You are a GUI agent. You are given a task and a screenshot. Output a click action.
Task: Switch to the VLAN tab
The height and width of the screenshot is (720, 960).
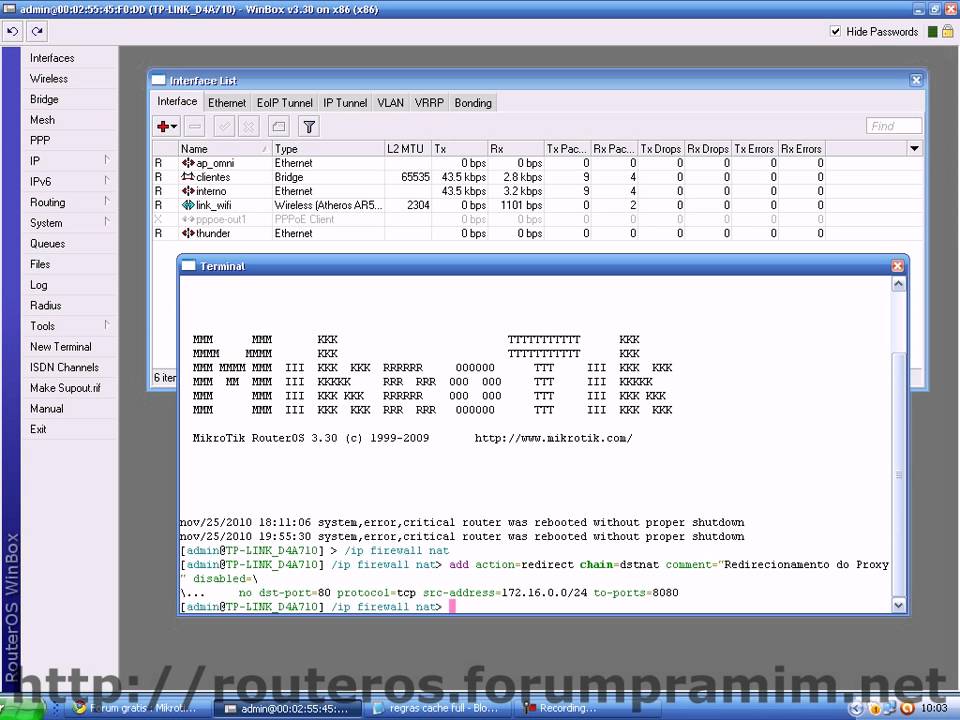point(391,103)
